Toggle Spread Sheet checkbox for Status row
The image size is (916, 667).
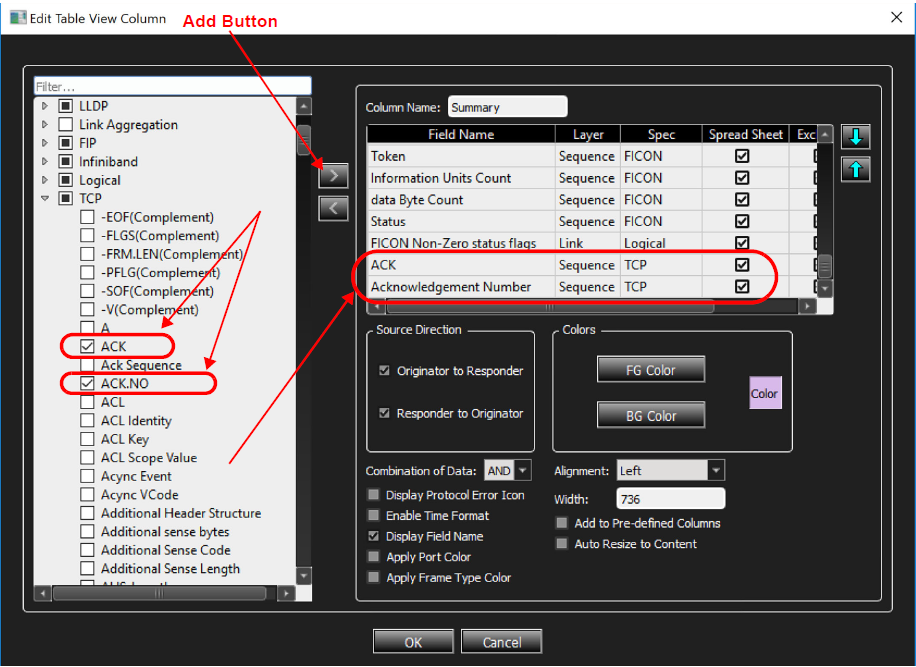coord(742,221)
